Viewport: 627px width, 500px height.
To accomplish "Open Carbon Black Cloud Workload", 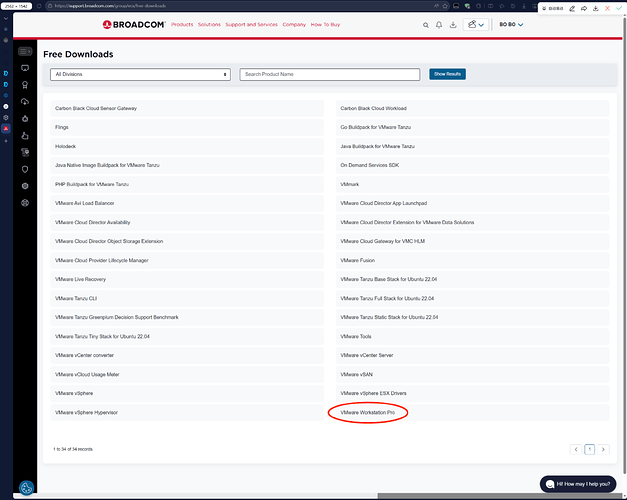I will pos(472,108).
